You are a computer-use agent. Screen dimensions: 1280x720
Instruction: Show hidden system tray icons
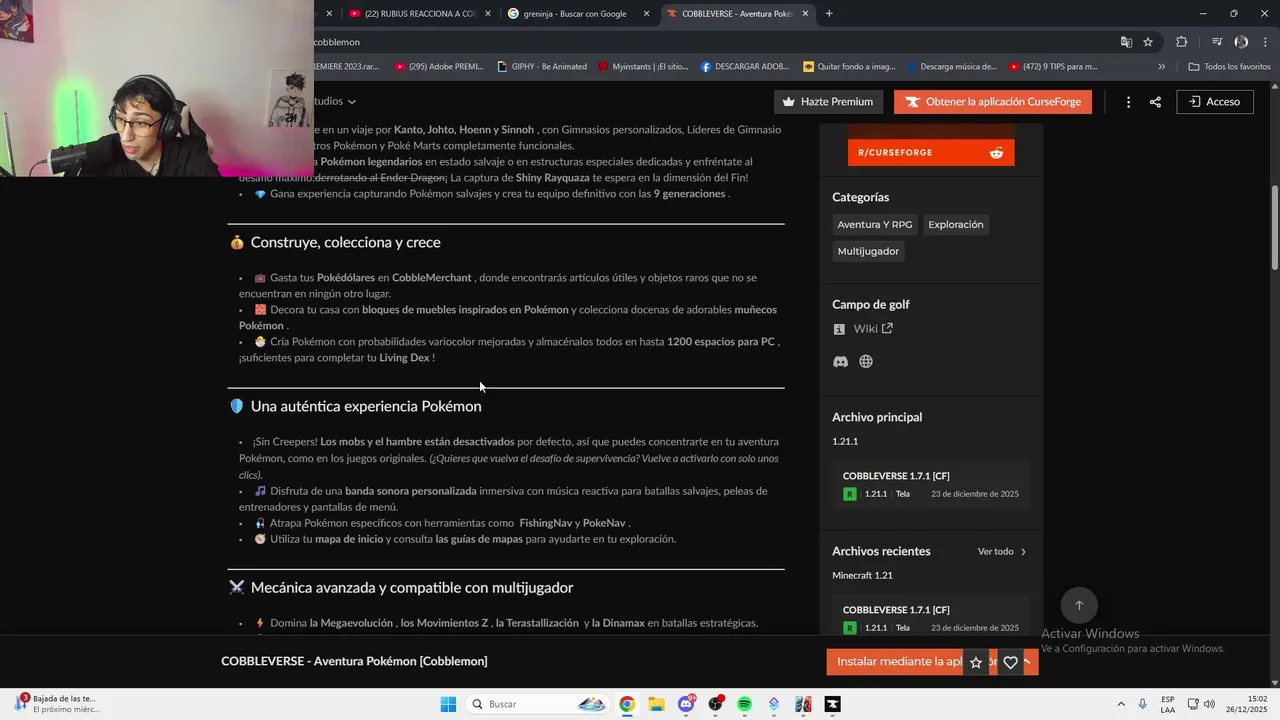point(1120,704)
